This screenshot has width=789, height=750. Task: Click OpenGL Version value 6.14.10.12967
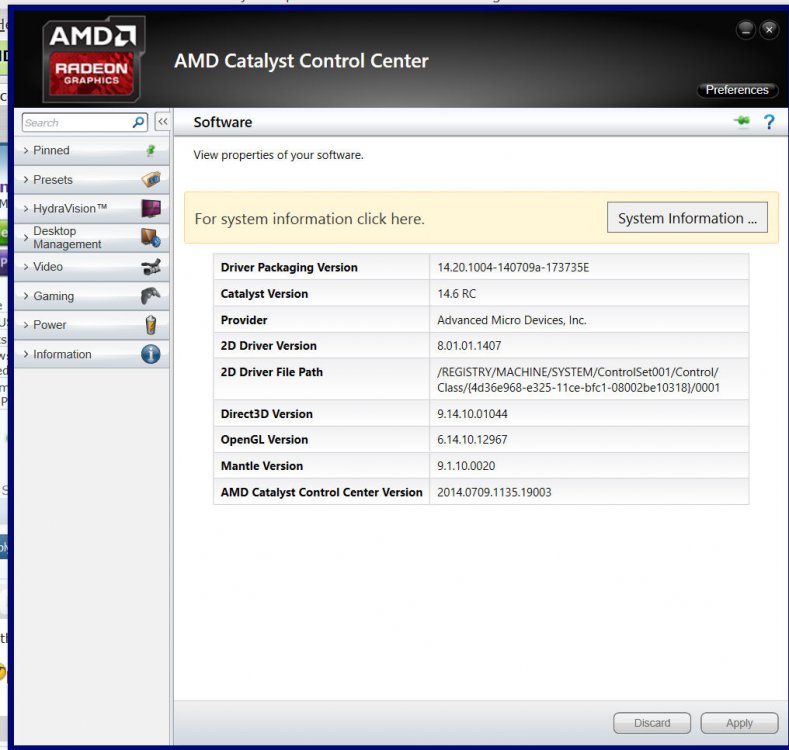point(472,439)
